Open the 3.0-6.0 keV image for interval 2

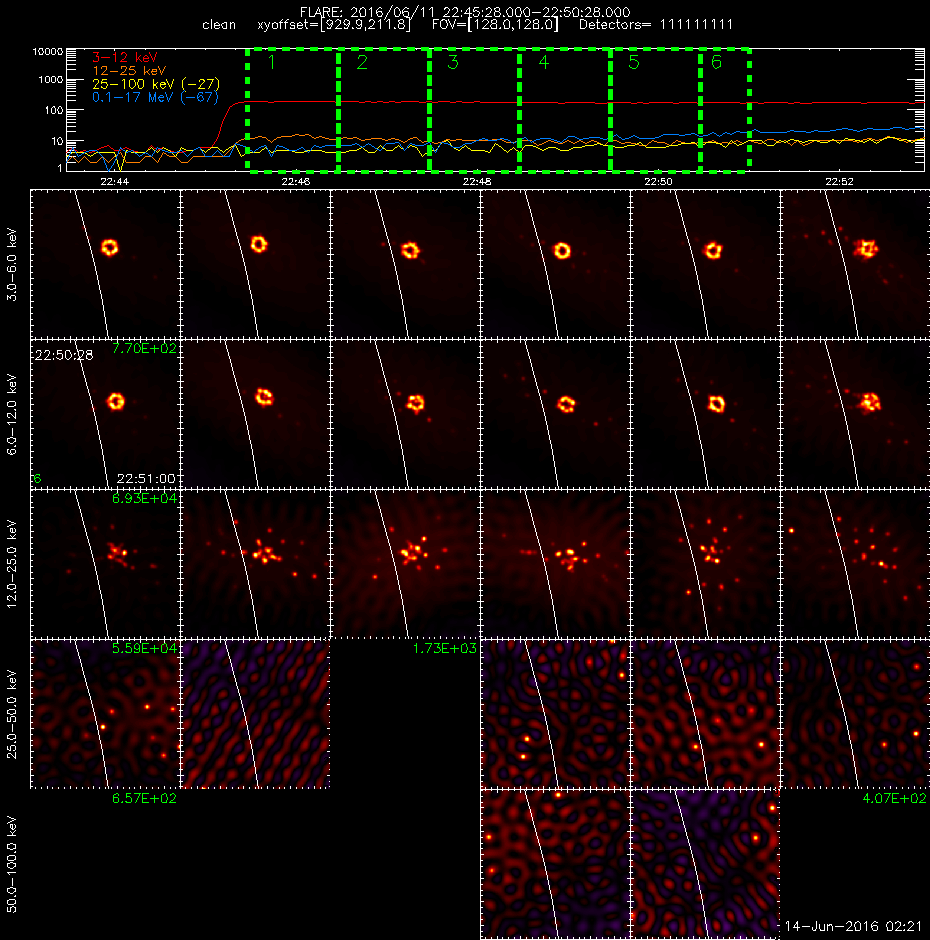point(255,264)
